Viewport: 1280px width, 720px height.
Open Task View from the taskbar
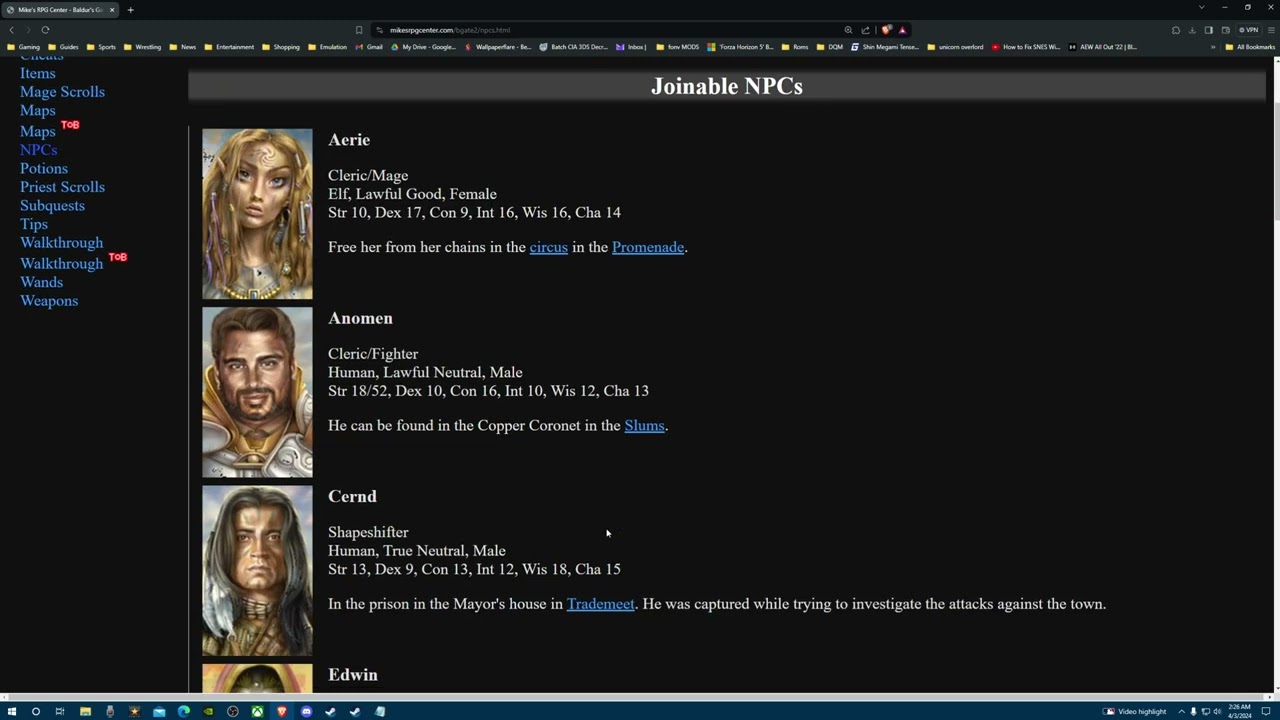coord(60,711)
